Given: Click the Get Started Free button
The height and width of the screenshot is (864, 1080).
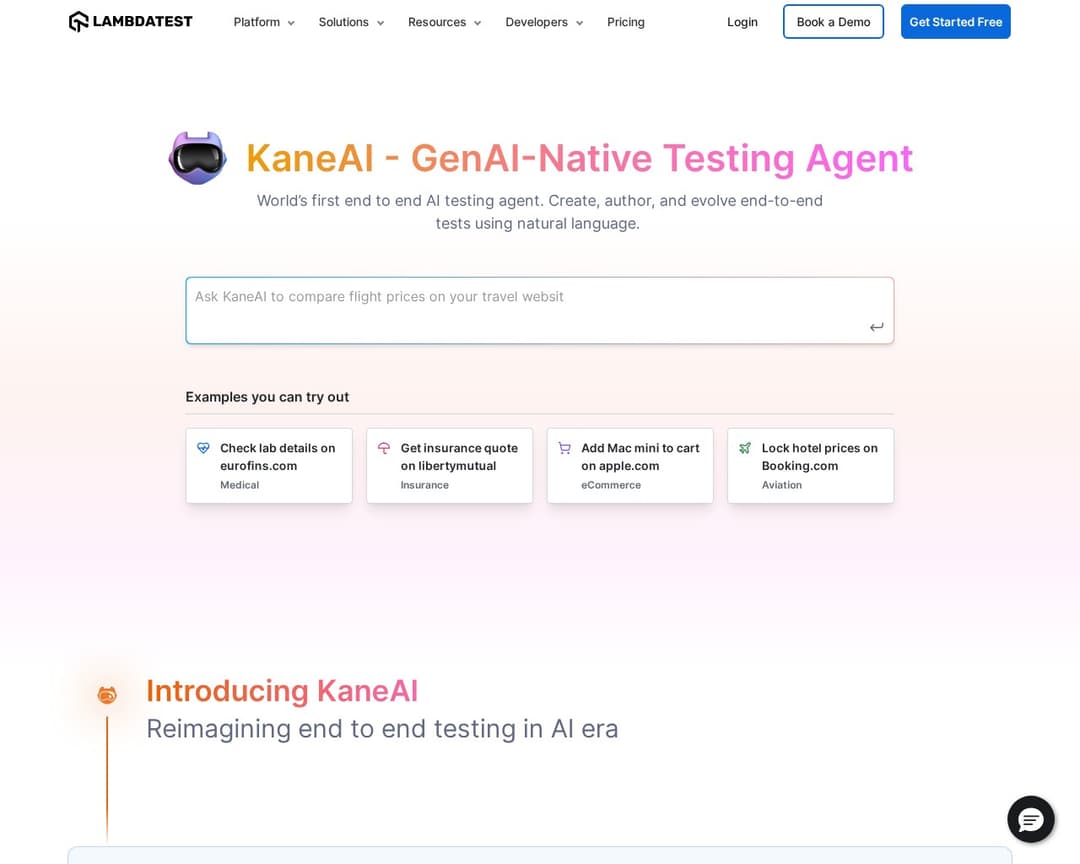Looking at the screenshot, I should 955,21.
